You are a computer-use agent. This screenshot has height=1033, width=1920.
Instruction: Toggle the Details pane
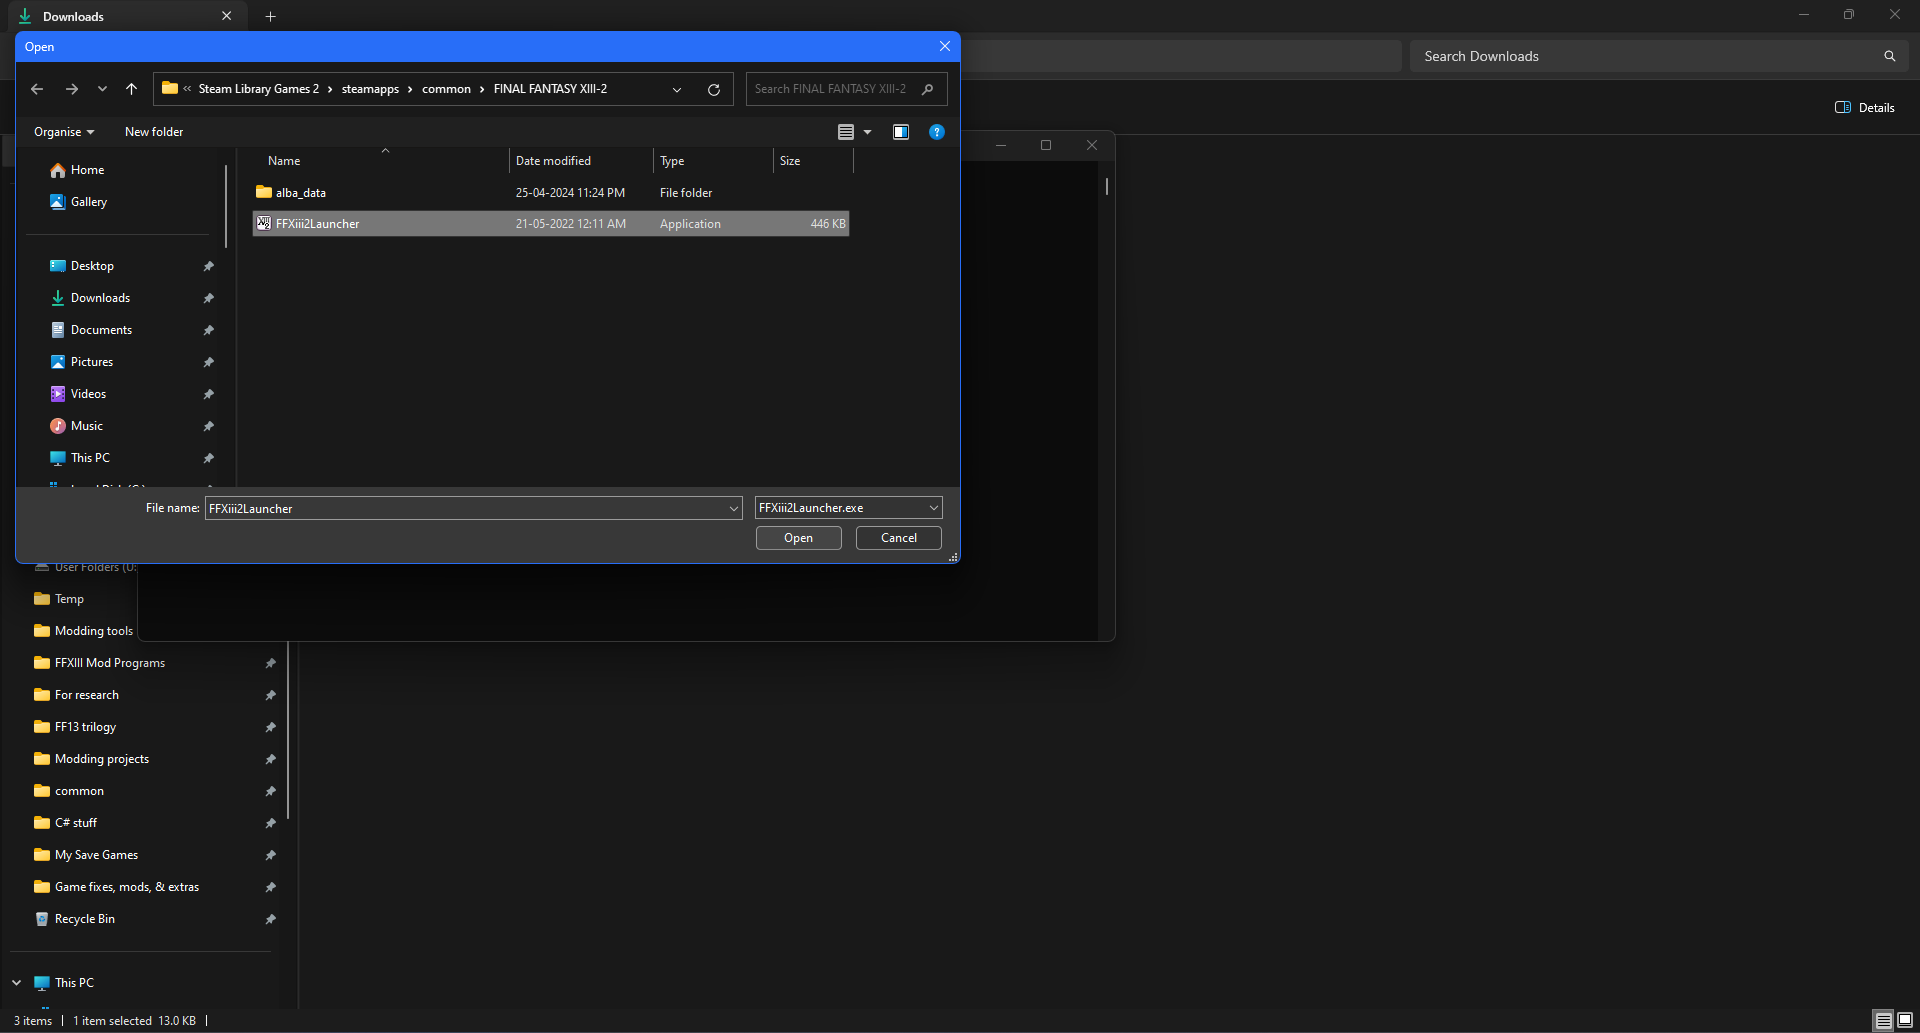1865,107
